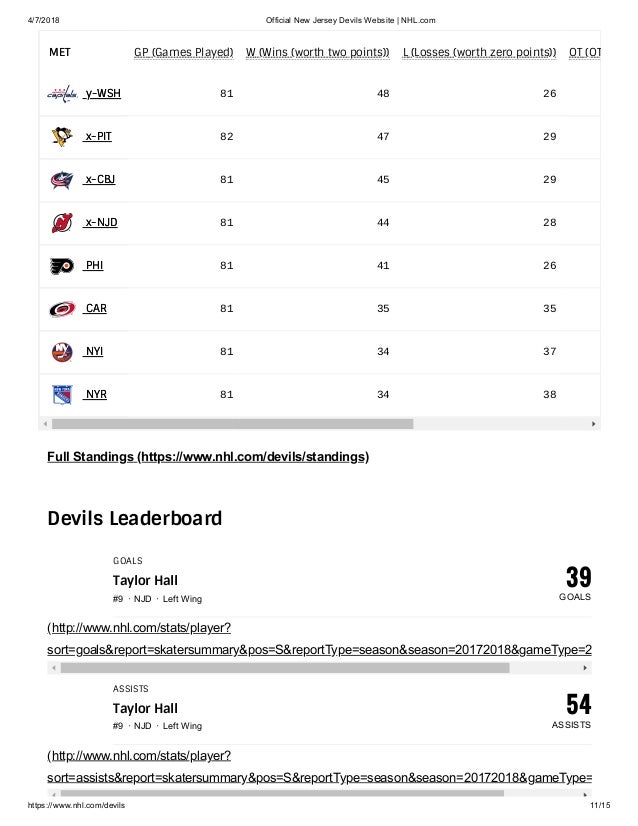Click right scroll arrow under goals link
Image resolution: width=638 pixels, height=826 pixels.
(585, 668)
